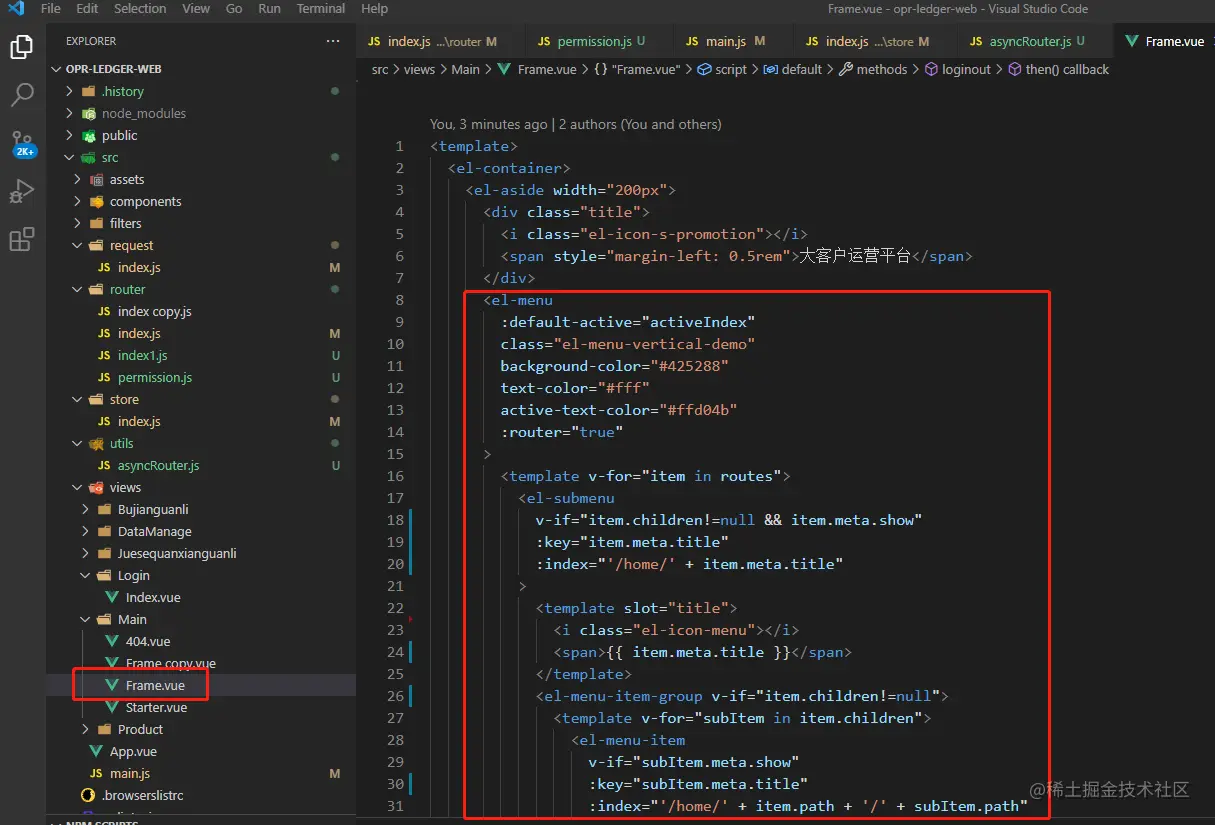Screen dimensions: 1215x825
Task: Click breadcrumb segment 'views'
Action: pos(419,69)
